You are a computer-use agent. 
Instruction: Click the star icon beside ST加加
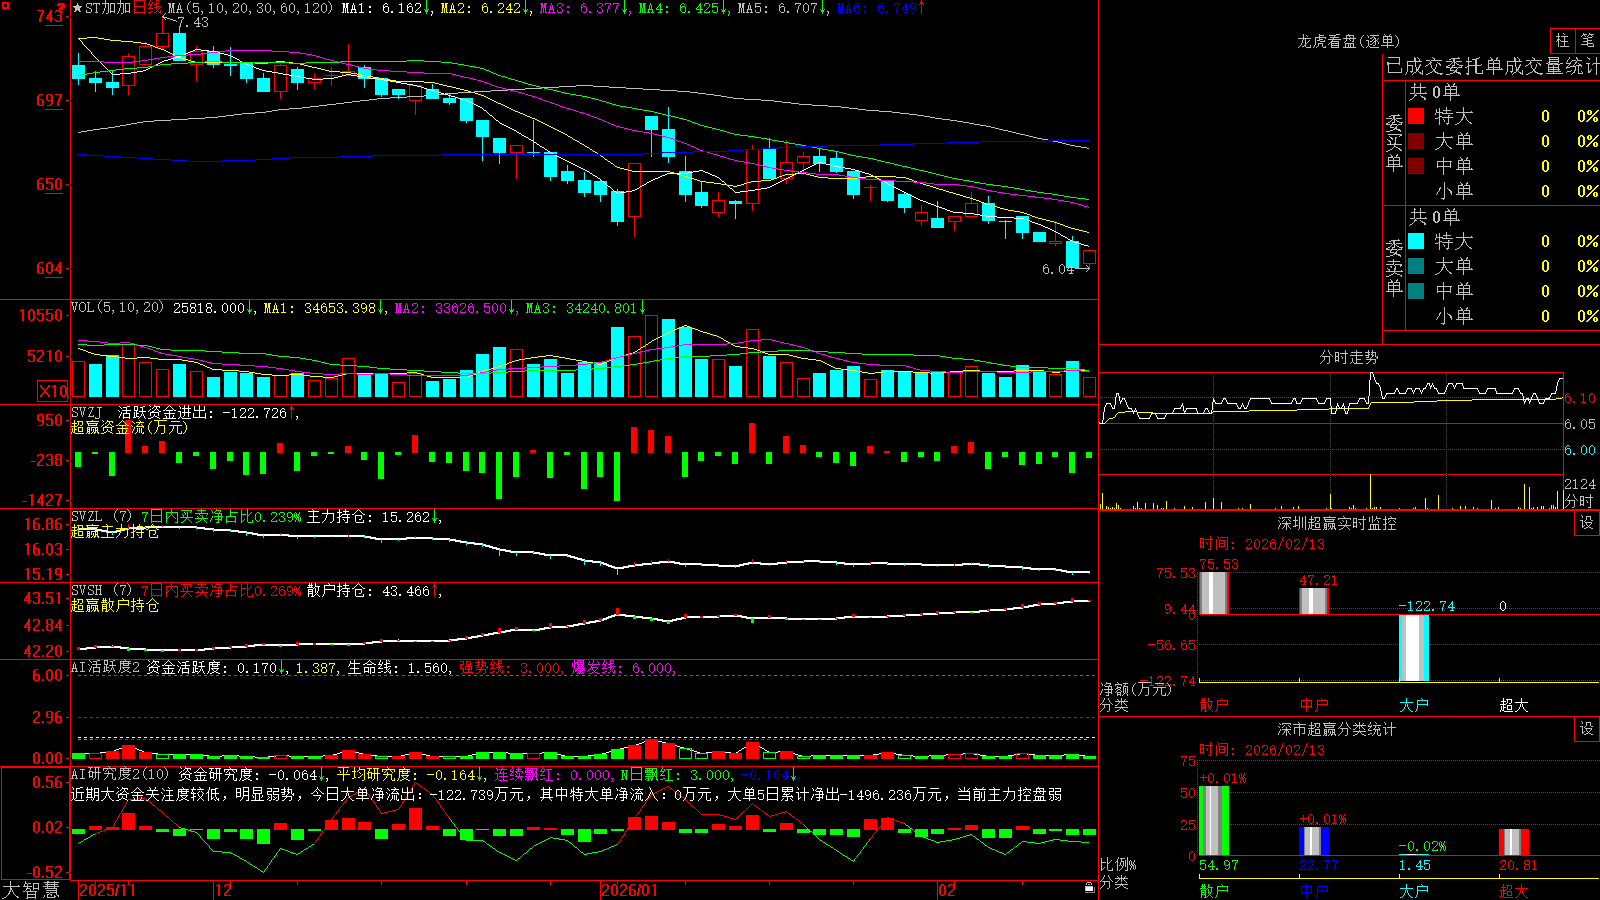[78, 8]
